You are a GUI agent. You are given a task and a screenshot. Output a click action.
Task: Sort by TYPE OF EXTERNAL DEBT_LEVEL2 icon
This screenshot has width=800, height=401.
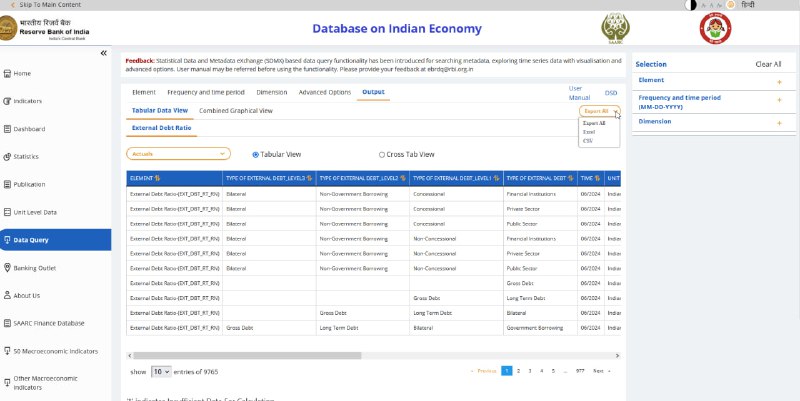pyautogui.click(x=403, y=178)
